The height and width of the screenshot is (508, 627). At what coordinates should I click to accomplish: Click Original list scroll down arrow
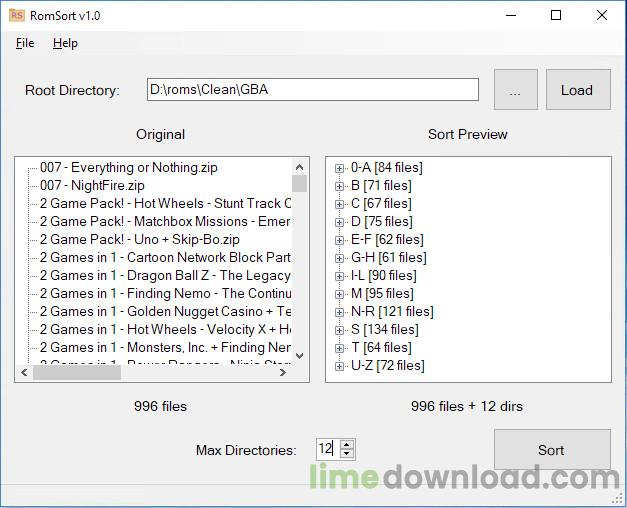300,355
